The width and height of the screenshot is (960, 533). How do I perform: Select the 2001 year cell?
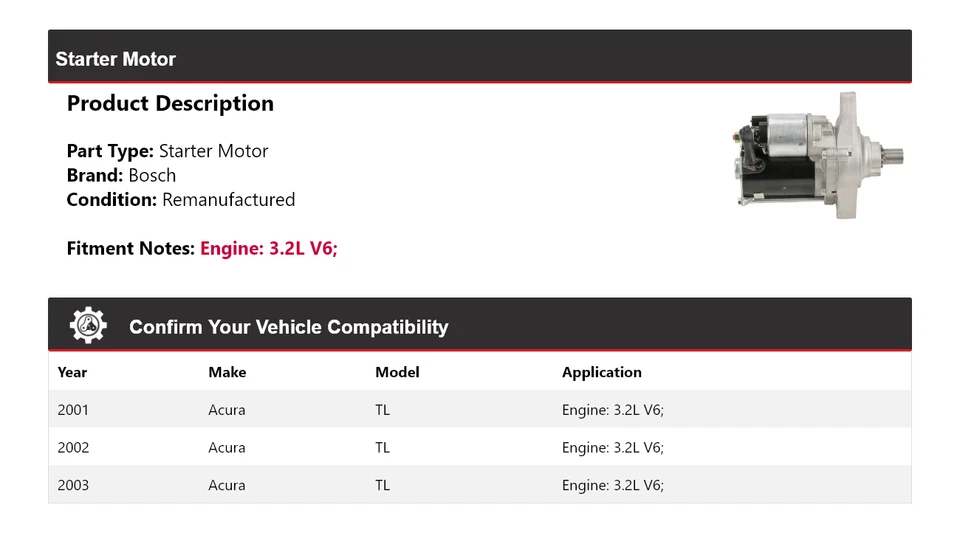tap(73, 410)
